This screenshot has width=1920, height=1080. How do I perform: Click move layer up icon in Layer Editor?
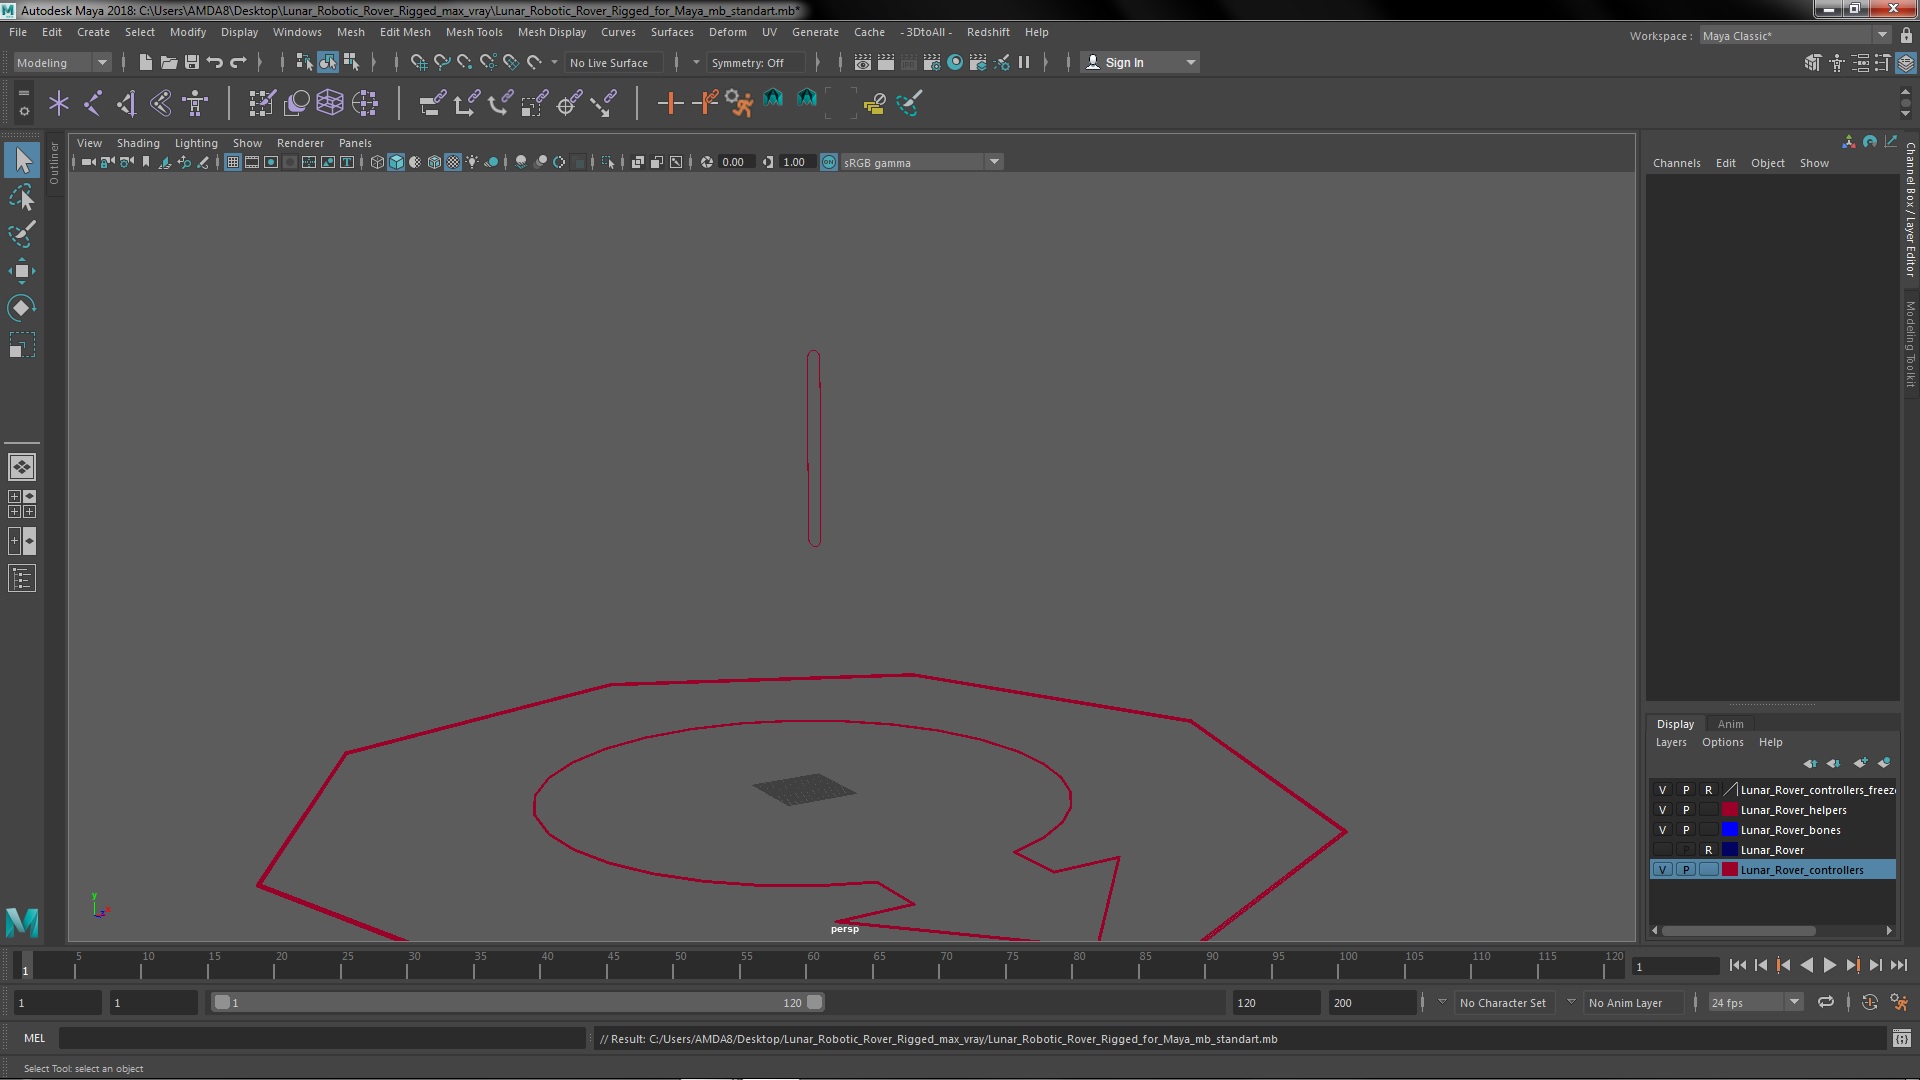click(1810, 763)
